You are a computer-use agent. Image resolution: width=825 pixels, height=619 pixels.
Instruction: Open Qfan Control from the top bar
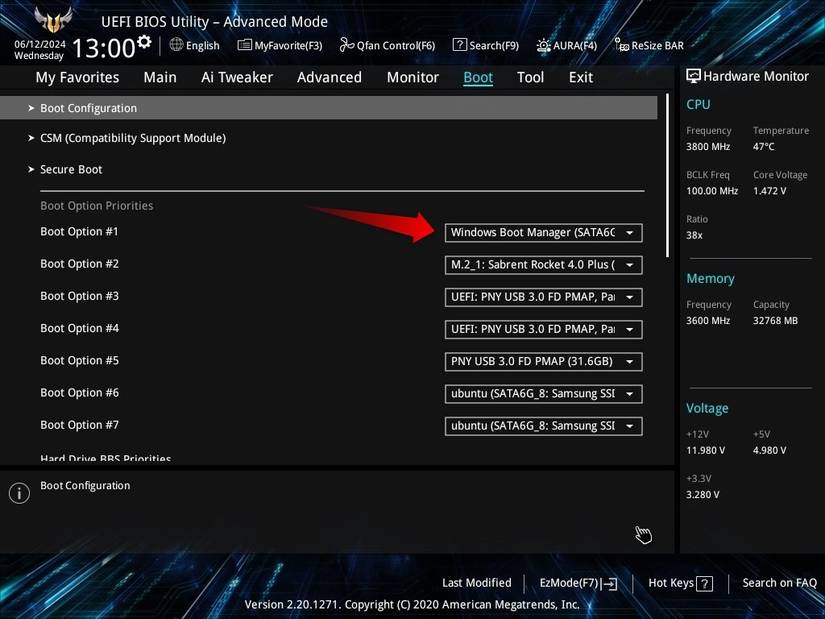click(x=387, y=45)
